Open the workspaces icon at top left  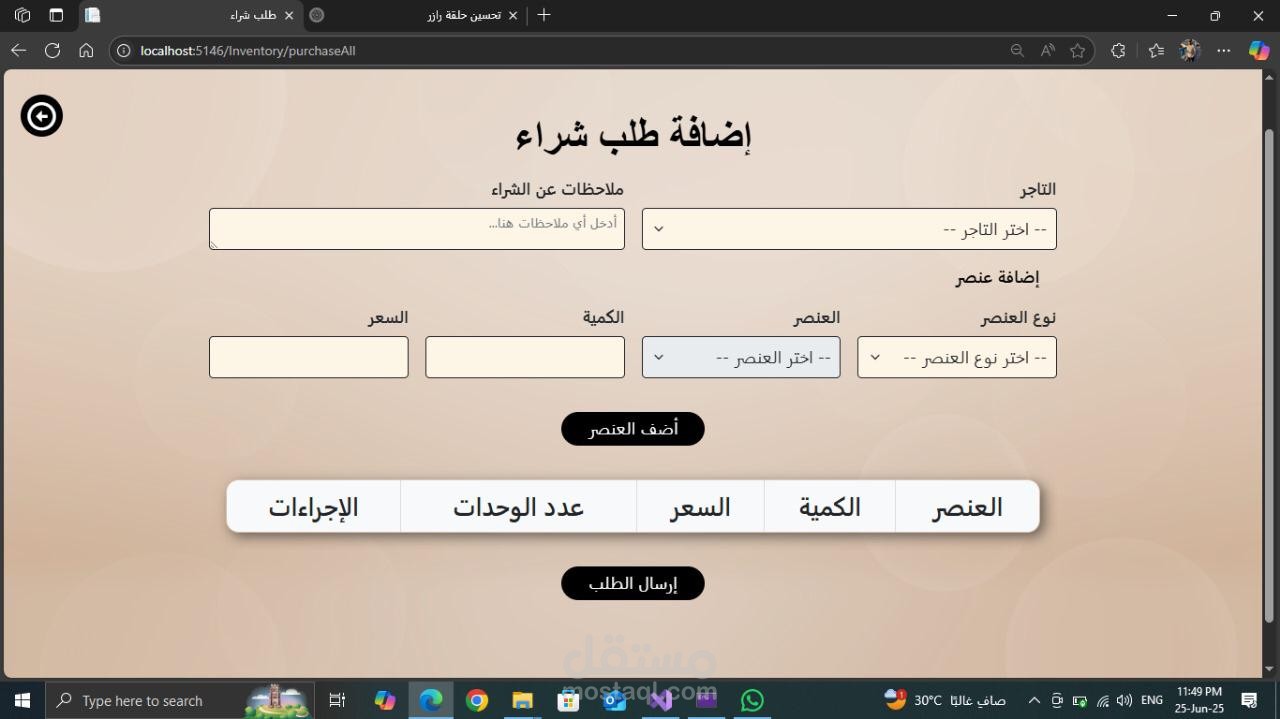[22, 15]
